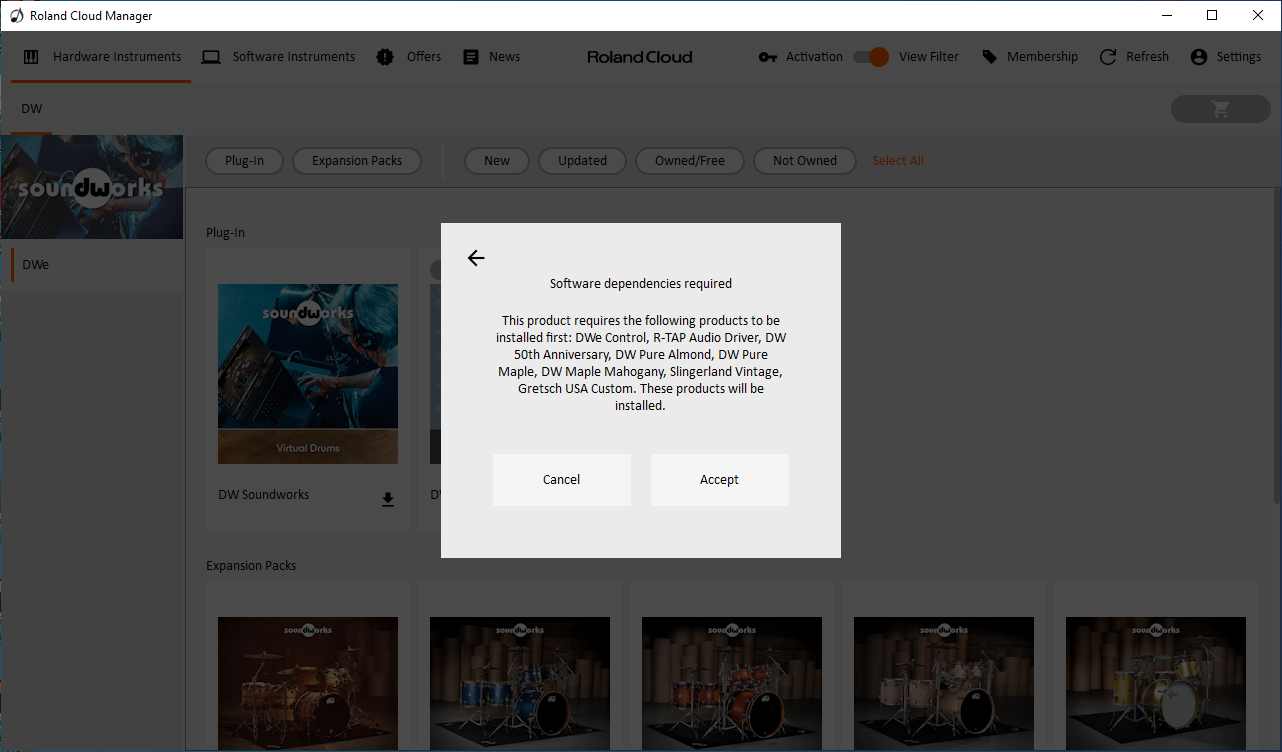Click the Expansion Packs section heading
Screen dimensions: 1282x752
tap(251, 566)
